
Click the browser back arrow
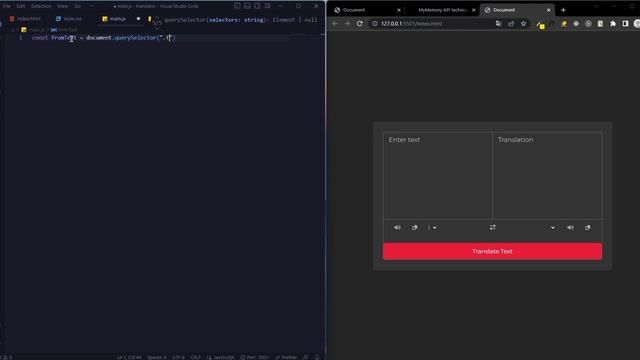[x=335, y=24]
